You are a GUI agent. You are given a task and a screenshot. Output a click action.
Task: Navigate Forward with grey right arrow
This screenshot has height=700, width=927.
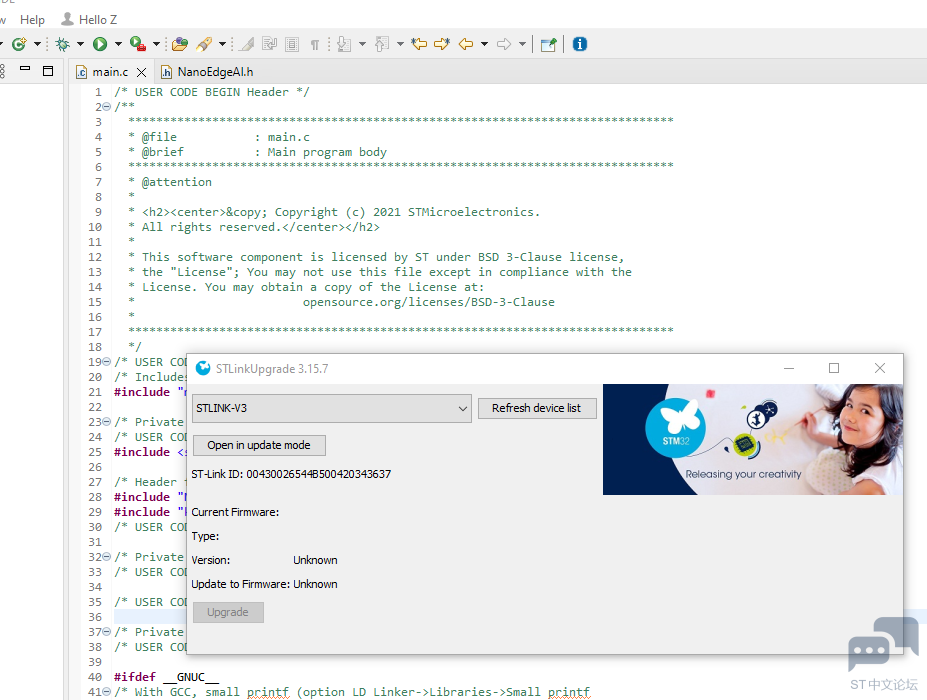504,44
